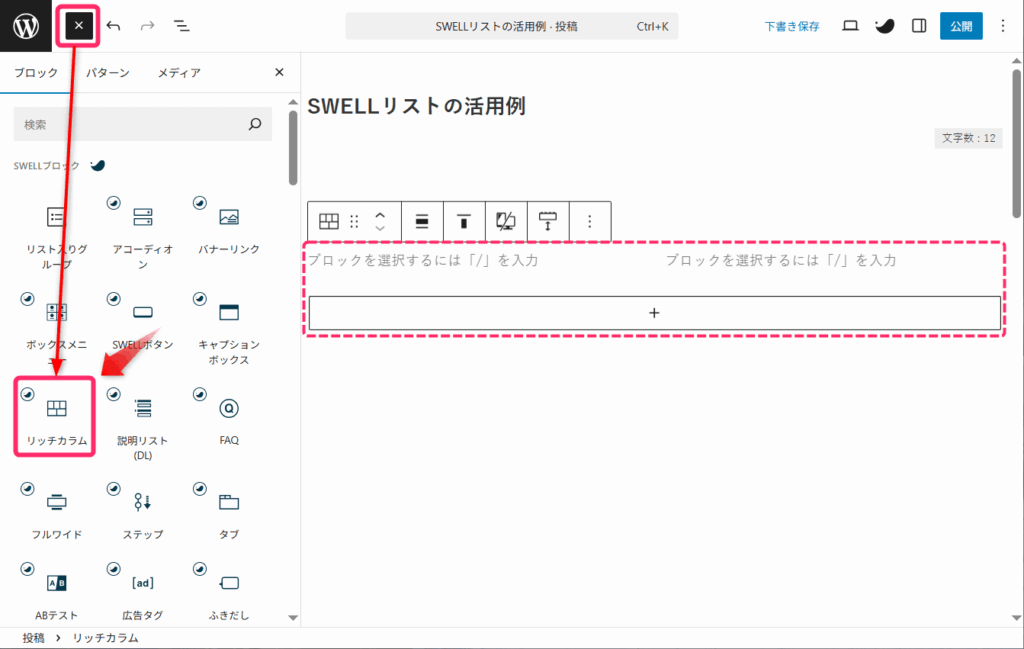Redo the last undone change
This screenshot has width=1024, height=649.
tap(148, 26)
